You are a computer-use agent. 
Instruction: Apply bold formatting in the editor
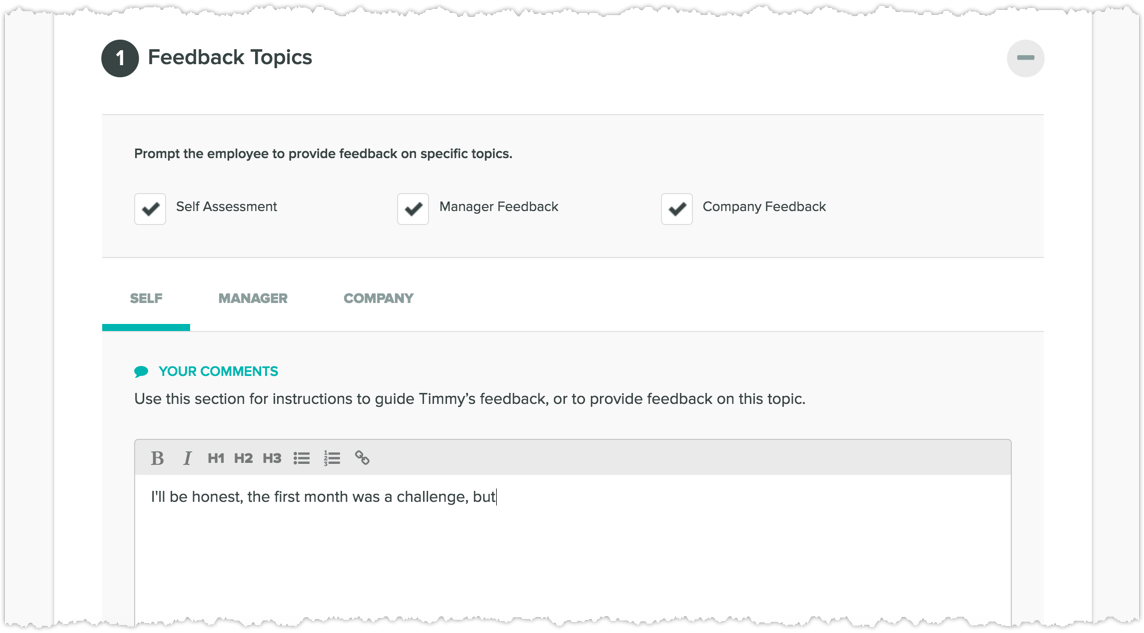[x=157, y=457]
